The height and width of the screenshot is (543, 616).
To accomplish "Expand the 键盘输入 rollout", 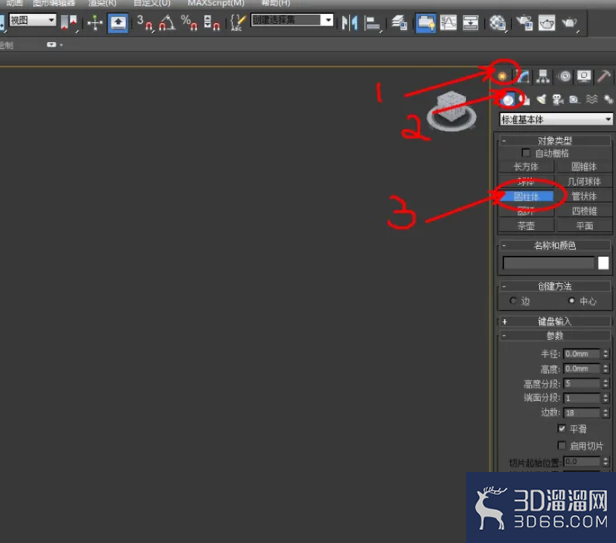I will [554, 322].
